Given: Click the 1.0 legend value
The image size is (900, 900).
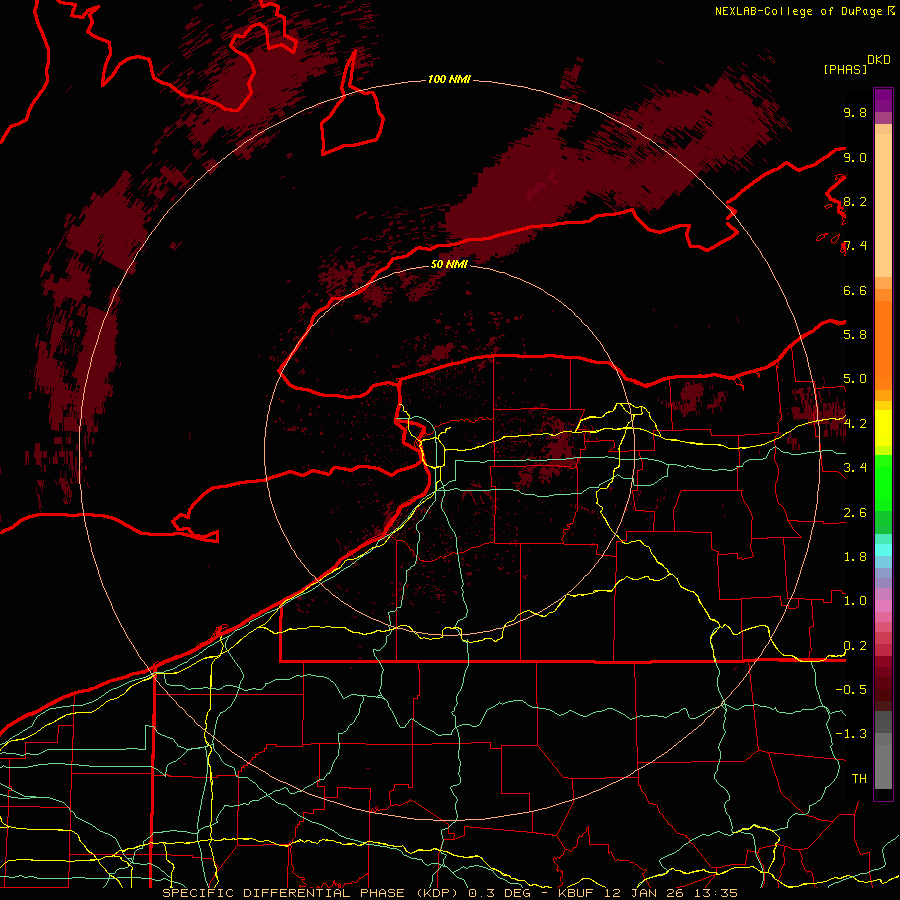Looking at the screenshot, I should [855, 601].
